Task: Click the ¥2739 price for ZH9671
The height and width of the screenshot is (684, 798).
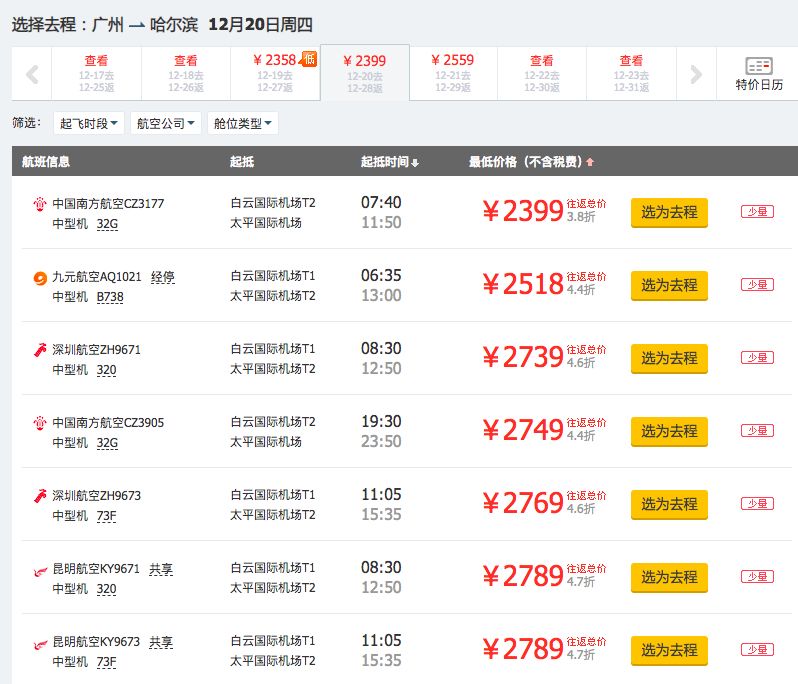Action: coord(523,357)
